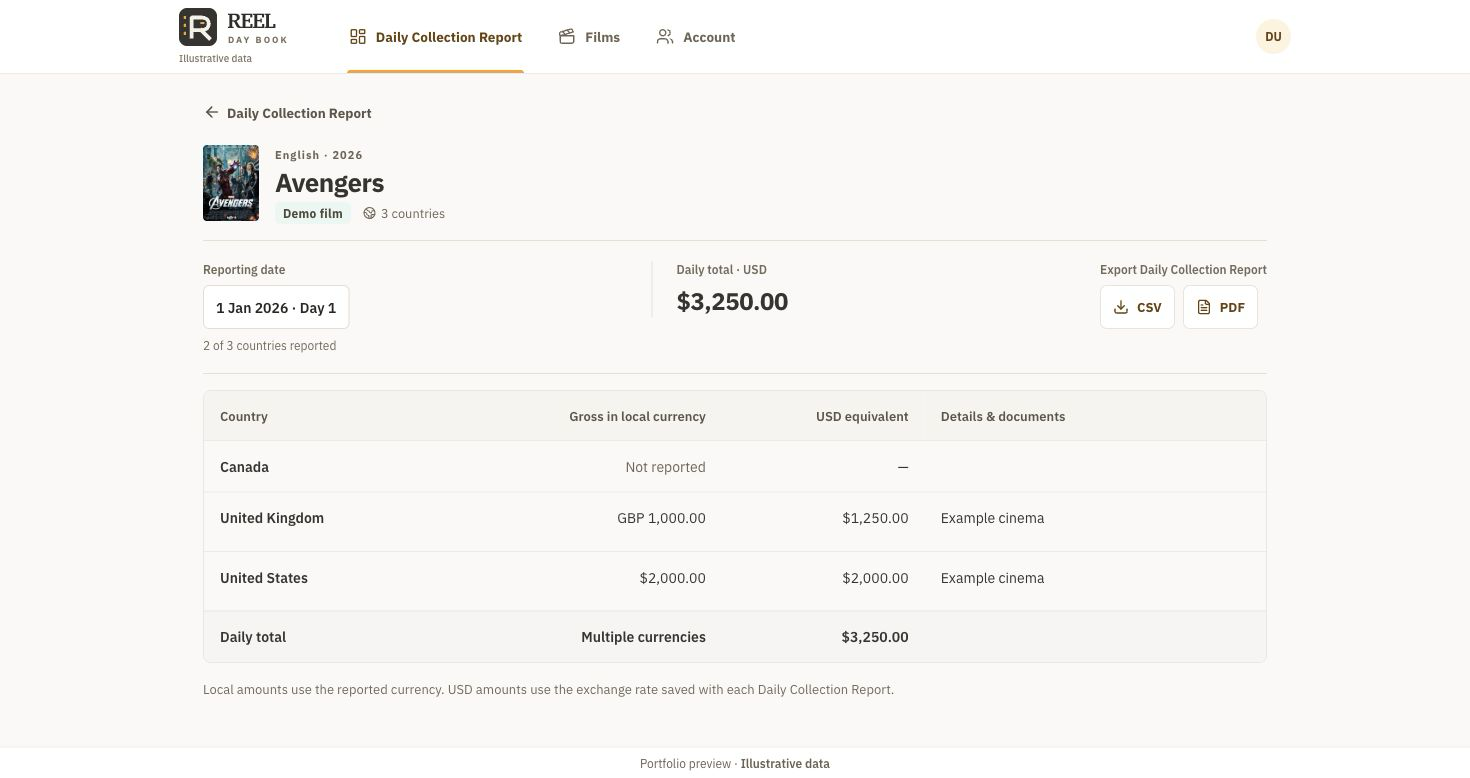1470x778 pixels.
Task: Click the PDF document icon
Action: click(x=1204, y=307)
